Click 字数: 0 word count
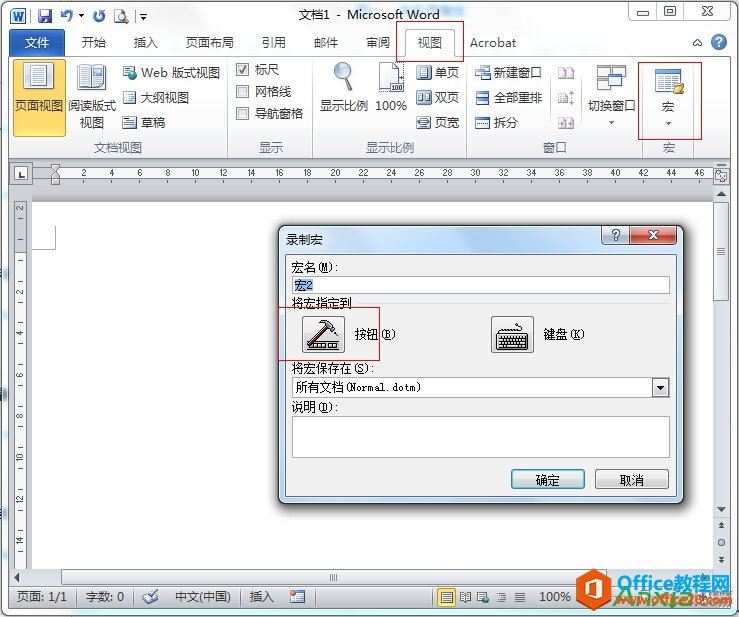 point(105,597)
